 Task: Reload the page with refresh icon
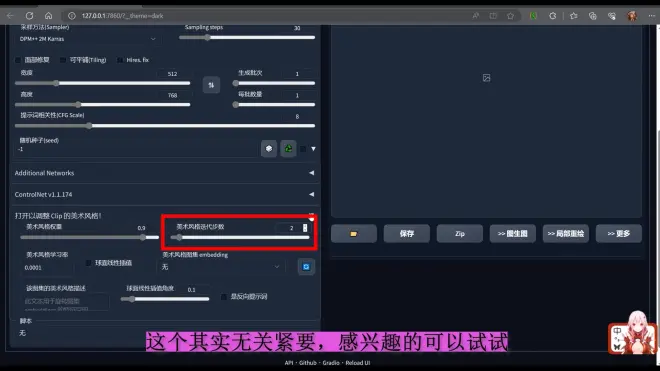pyautogui.click(x=29, y=16)
